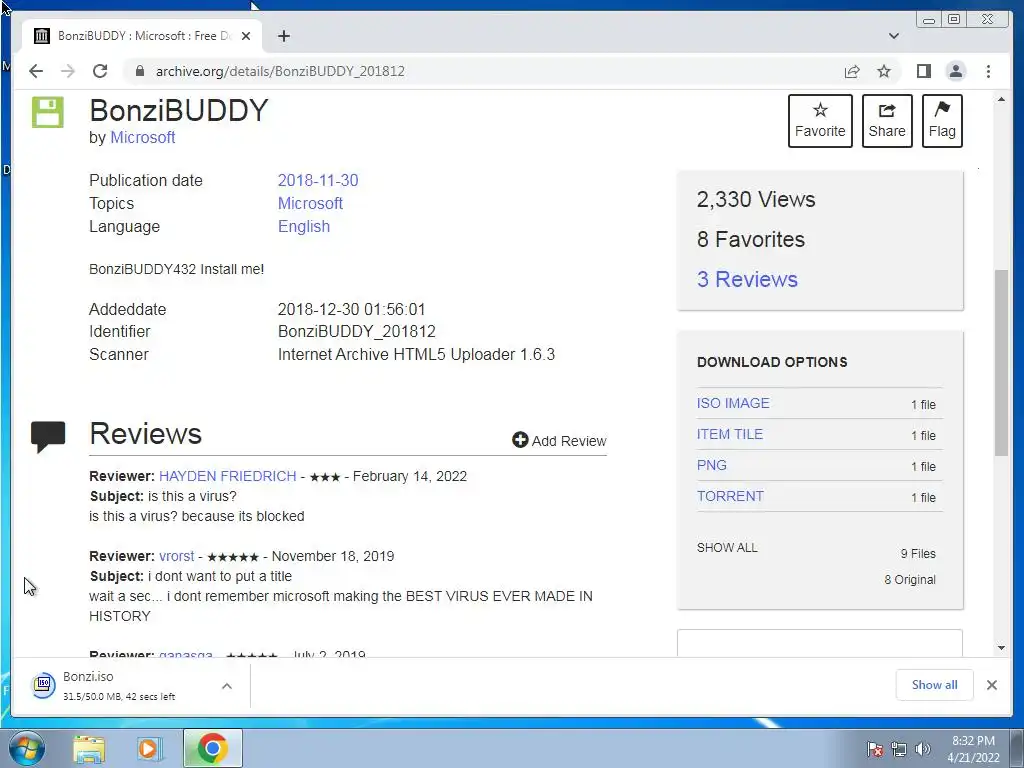The width and height of the screenshot is (1024, 768).
Task: Open a new tab with plus button
Action: pos(283,36)
